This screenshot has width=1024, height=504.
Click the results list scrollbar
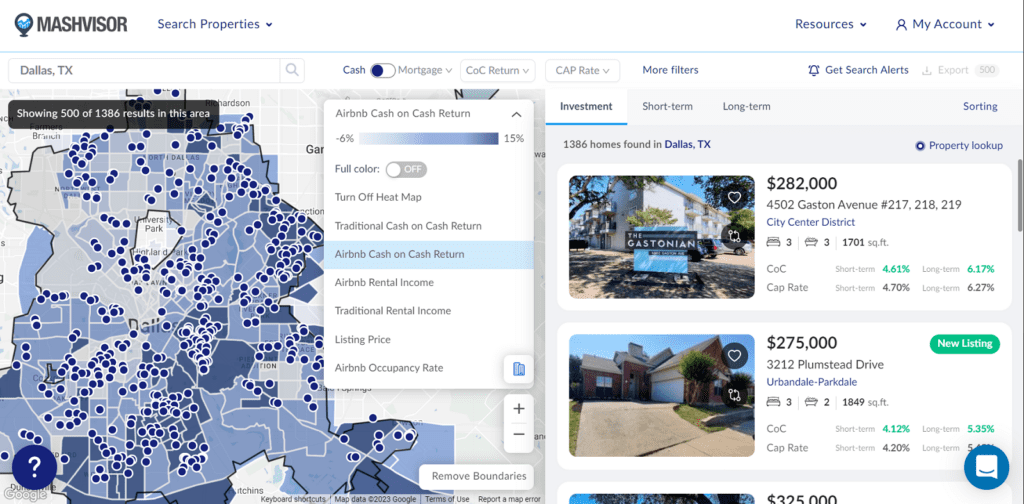1020,194
